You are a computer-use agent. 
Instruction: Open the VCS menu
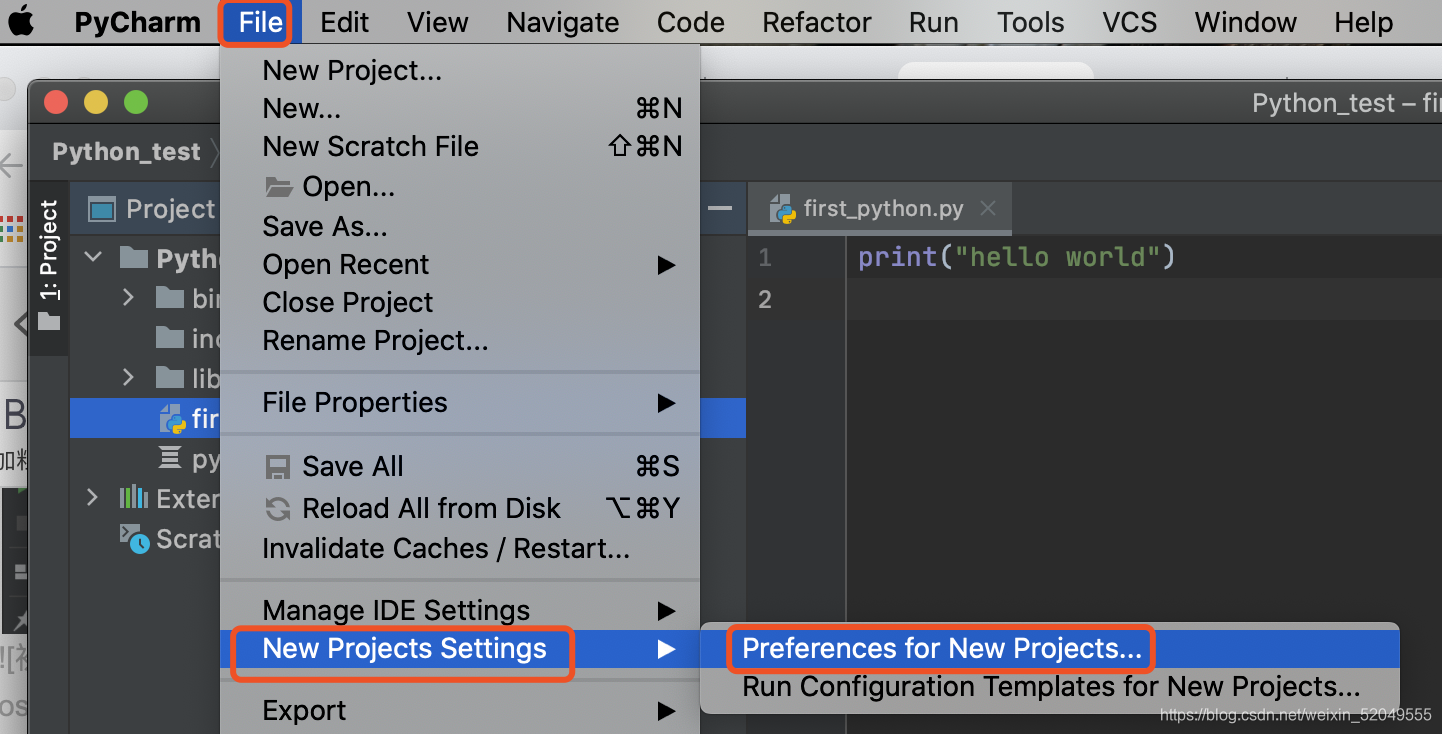(x=1130, y=22)
